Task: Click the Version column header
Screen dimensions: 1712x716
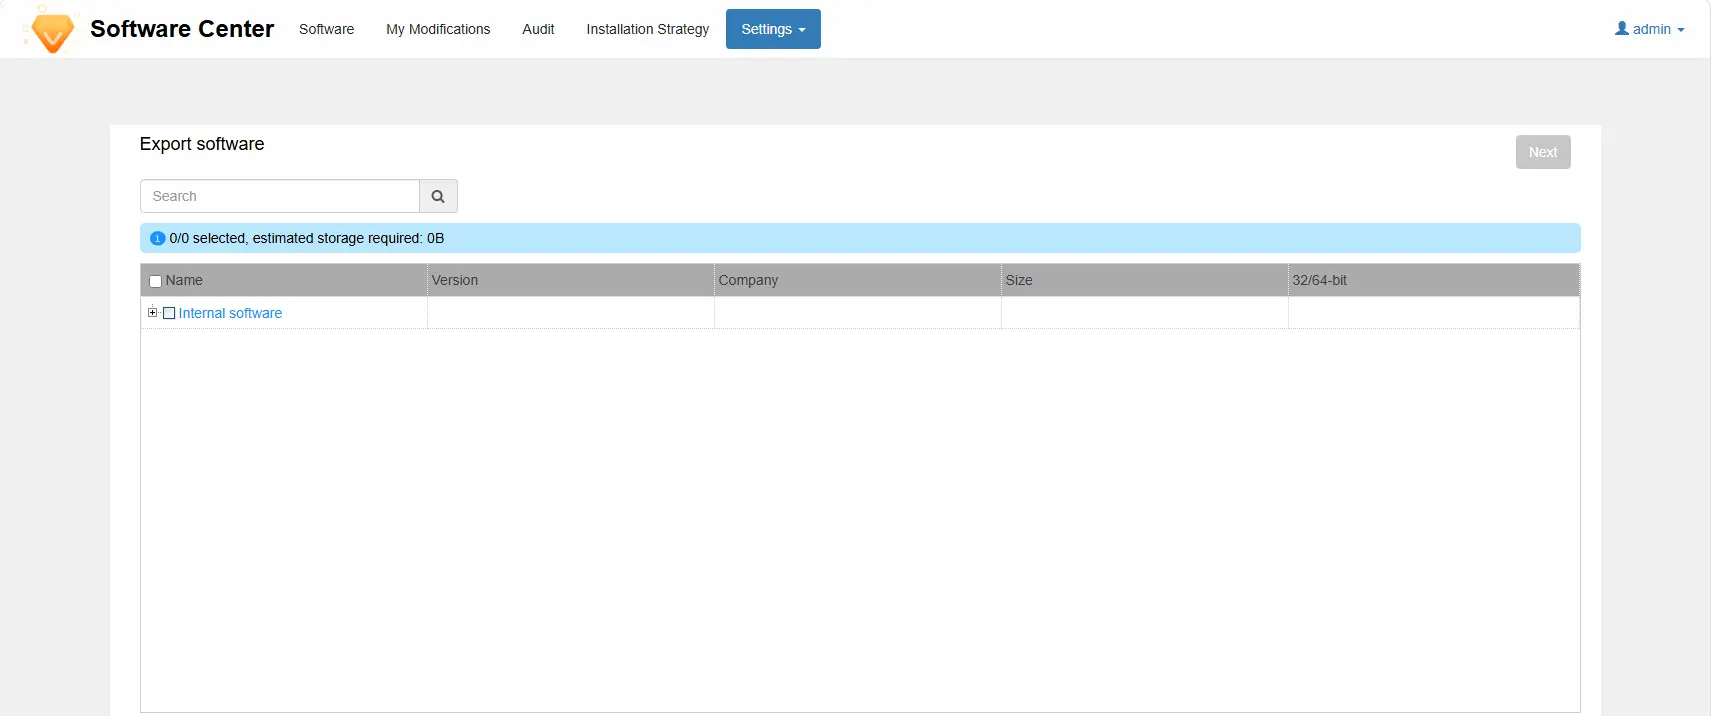Action: [571, 280]
